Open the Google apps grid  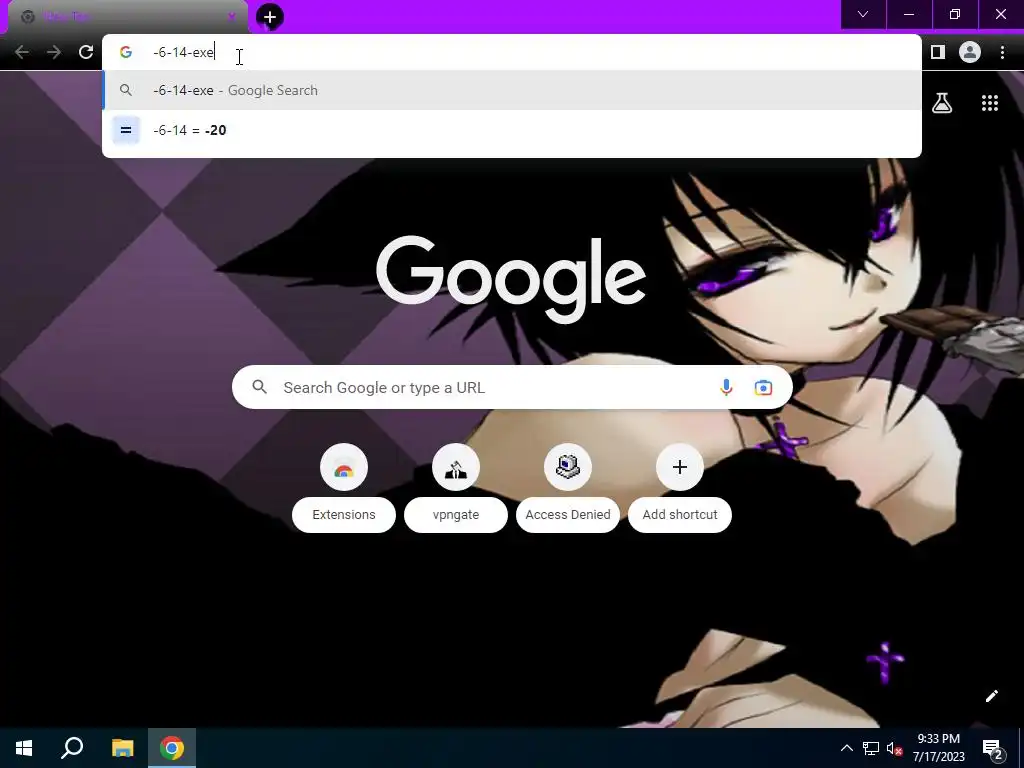(989, 103)
